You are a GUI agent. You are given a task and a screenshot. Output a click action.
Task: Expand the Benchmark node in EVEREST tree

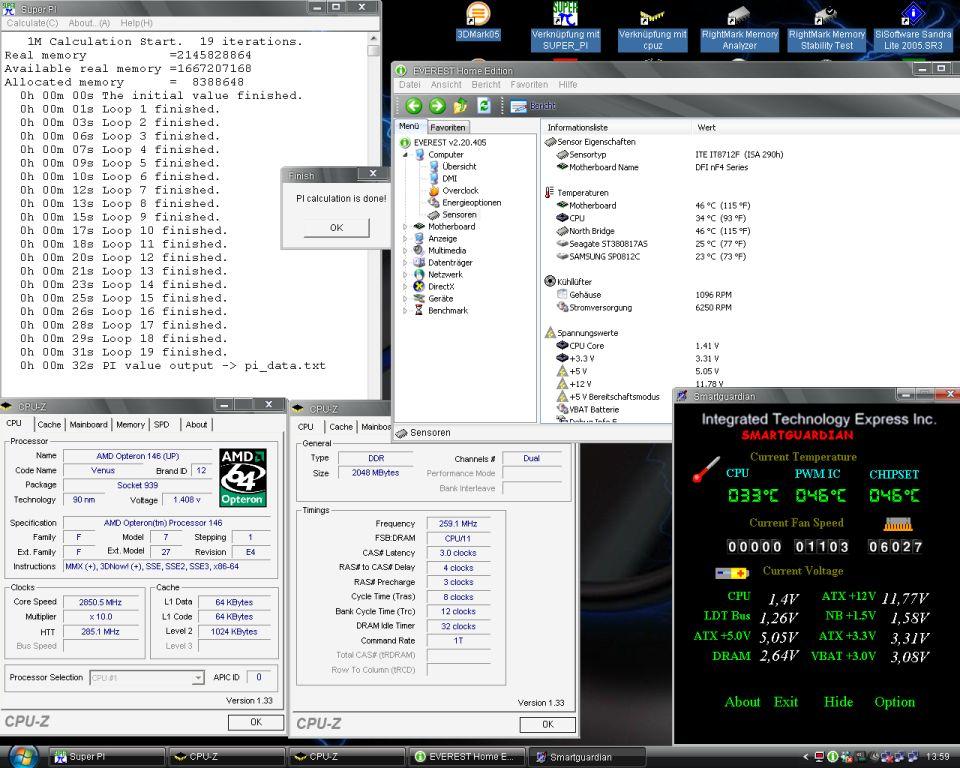(x=405, y=311)
